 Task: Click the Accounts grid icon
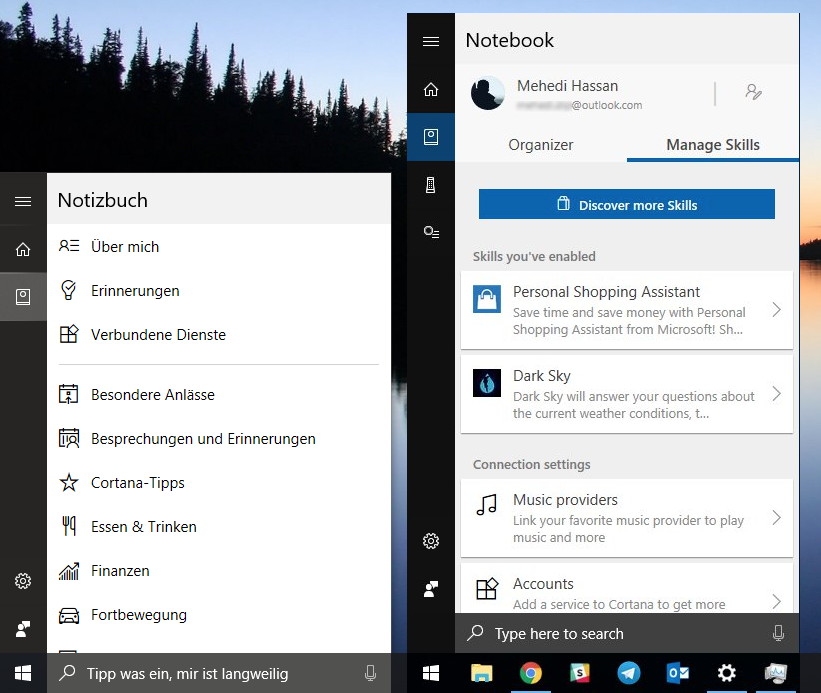click(487, 589)
